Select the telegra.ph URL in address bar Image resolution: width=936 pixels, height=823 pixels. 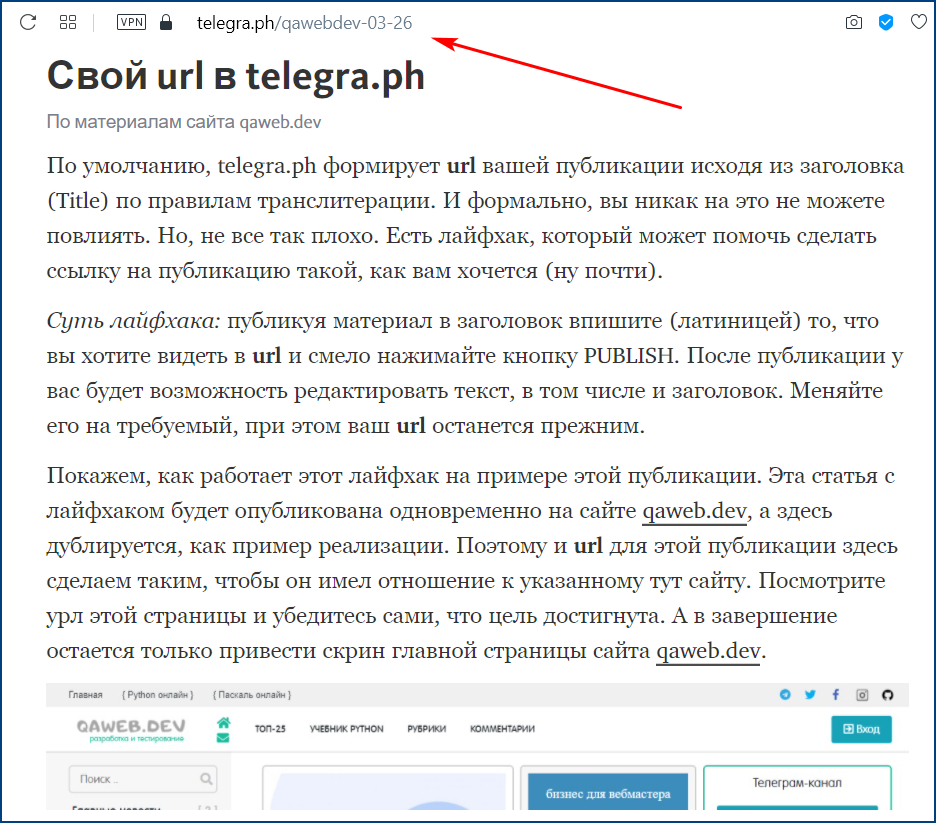coord(304,23)
